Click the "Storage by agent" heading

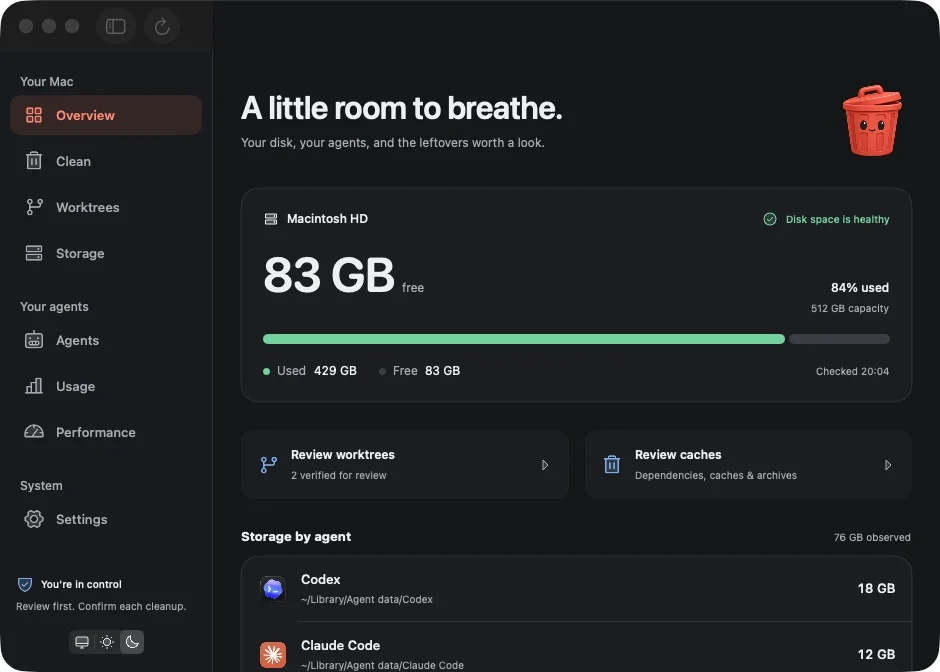(x=296, y=537)
